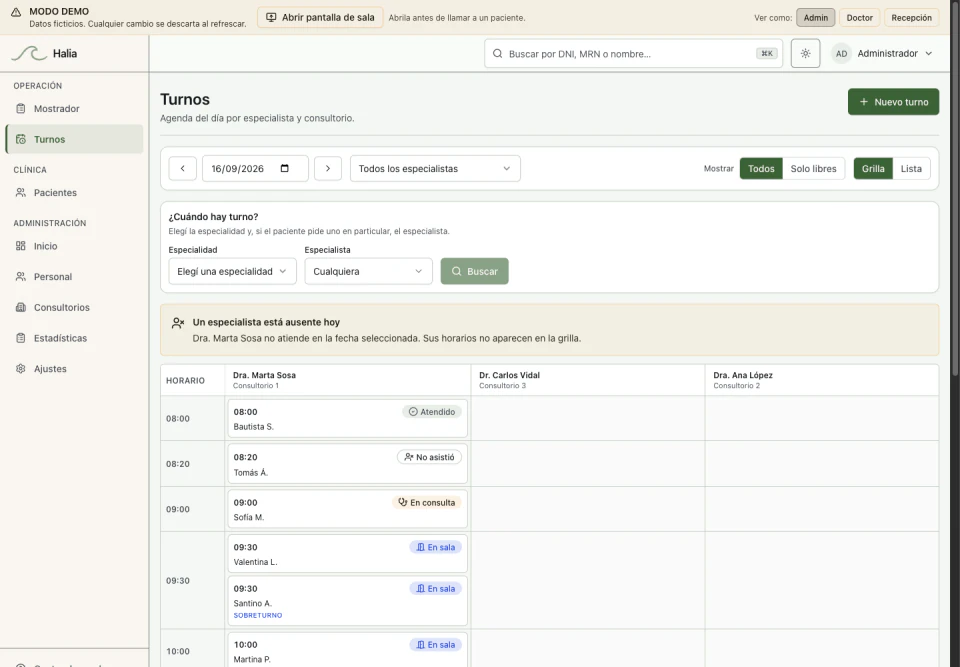960x667 pixels.
Task: Open Todos los especialistas dropdown
Action: coord(435,168)
